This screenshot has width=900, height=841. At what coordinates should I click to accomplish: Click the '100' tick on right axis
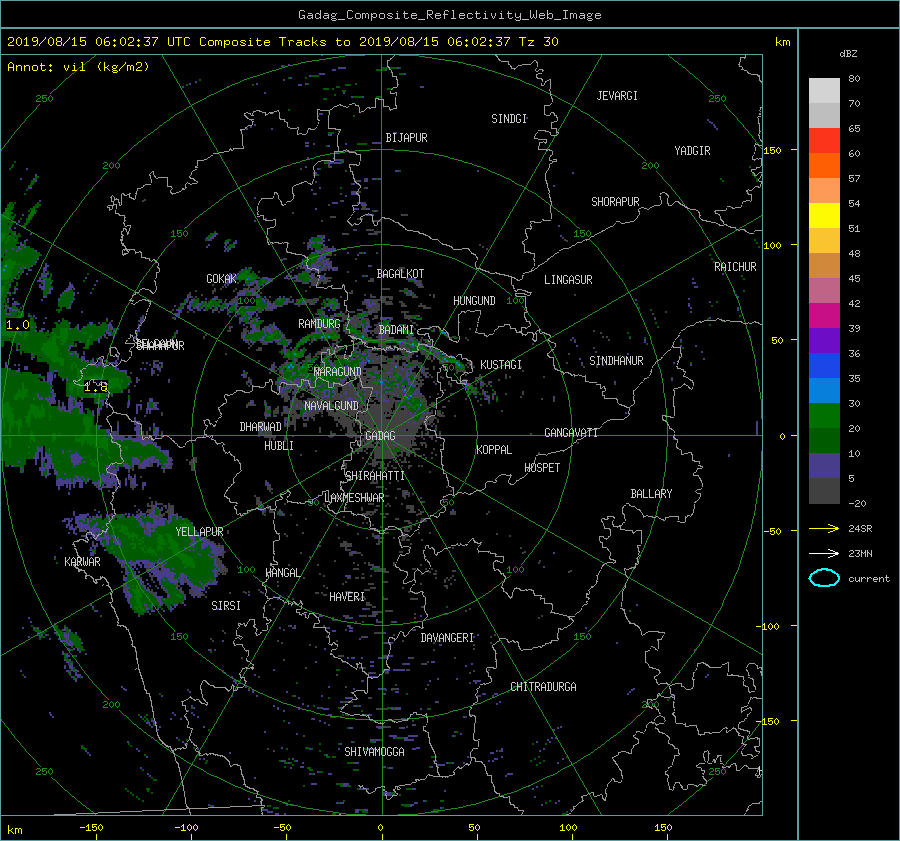[772, 245]
